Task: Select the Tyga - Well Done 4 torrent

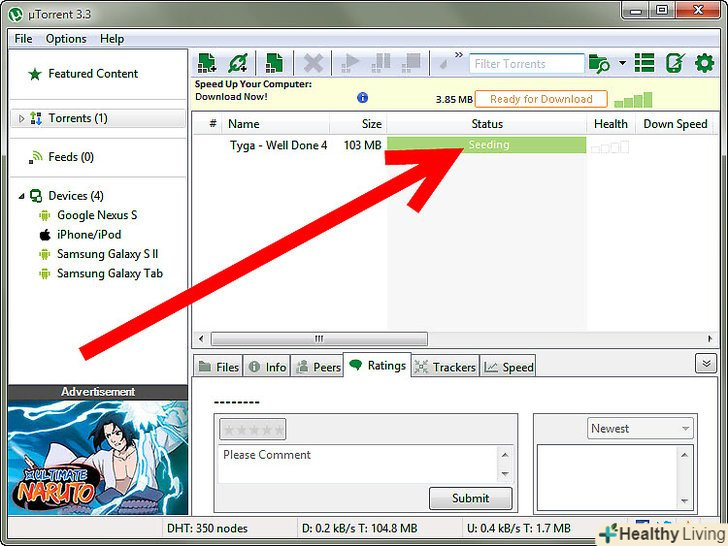Action: point(278,145)
